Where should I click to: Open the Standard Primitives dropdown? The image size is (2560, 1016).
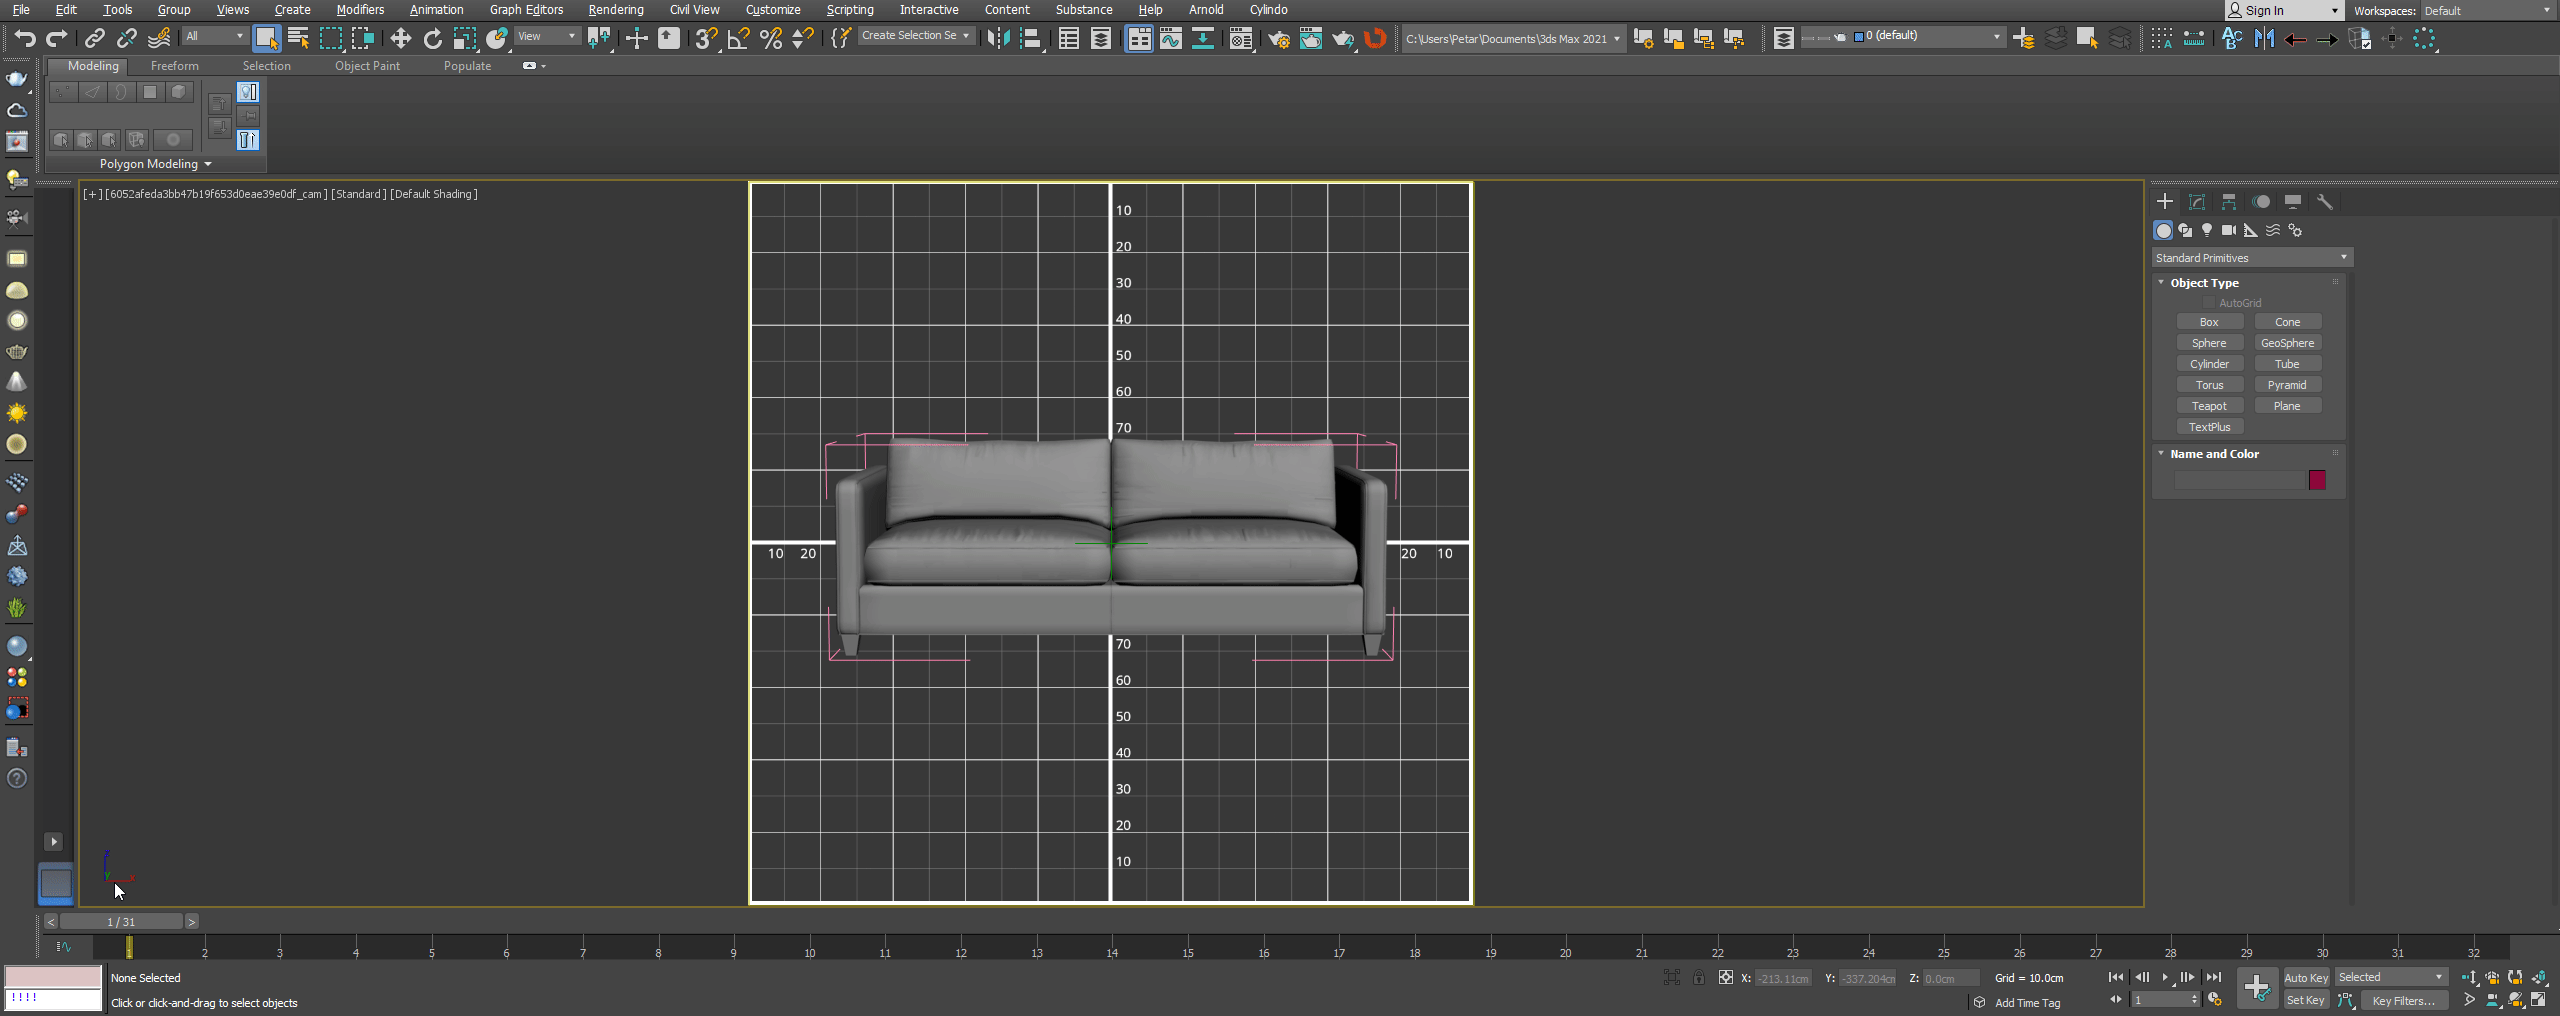pos(2251,258)
